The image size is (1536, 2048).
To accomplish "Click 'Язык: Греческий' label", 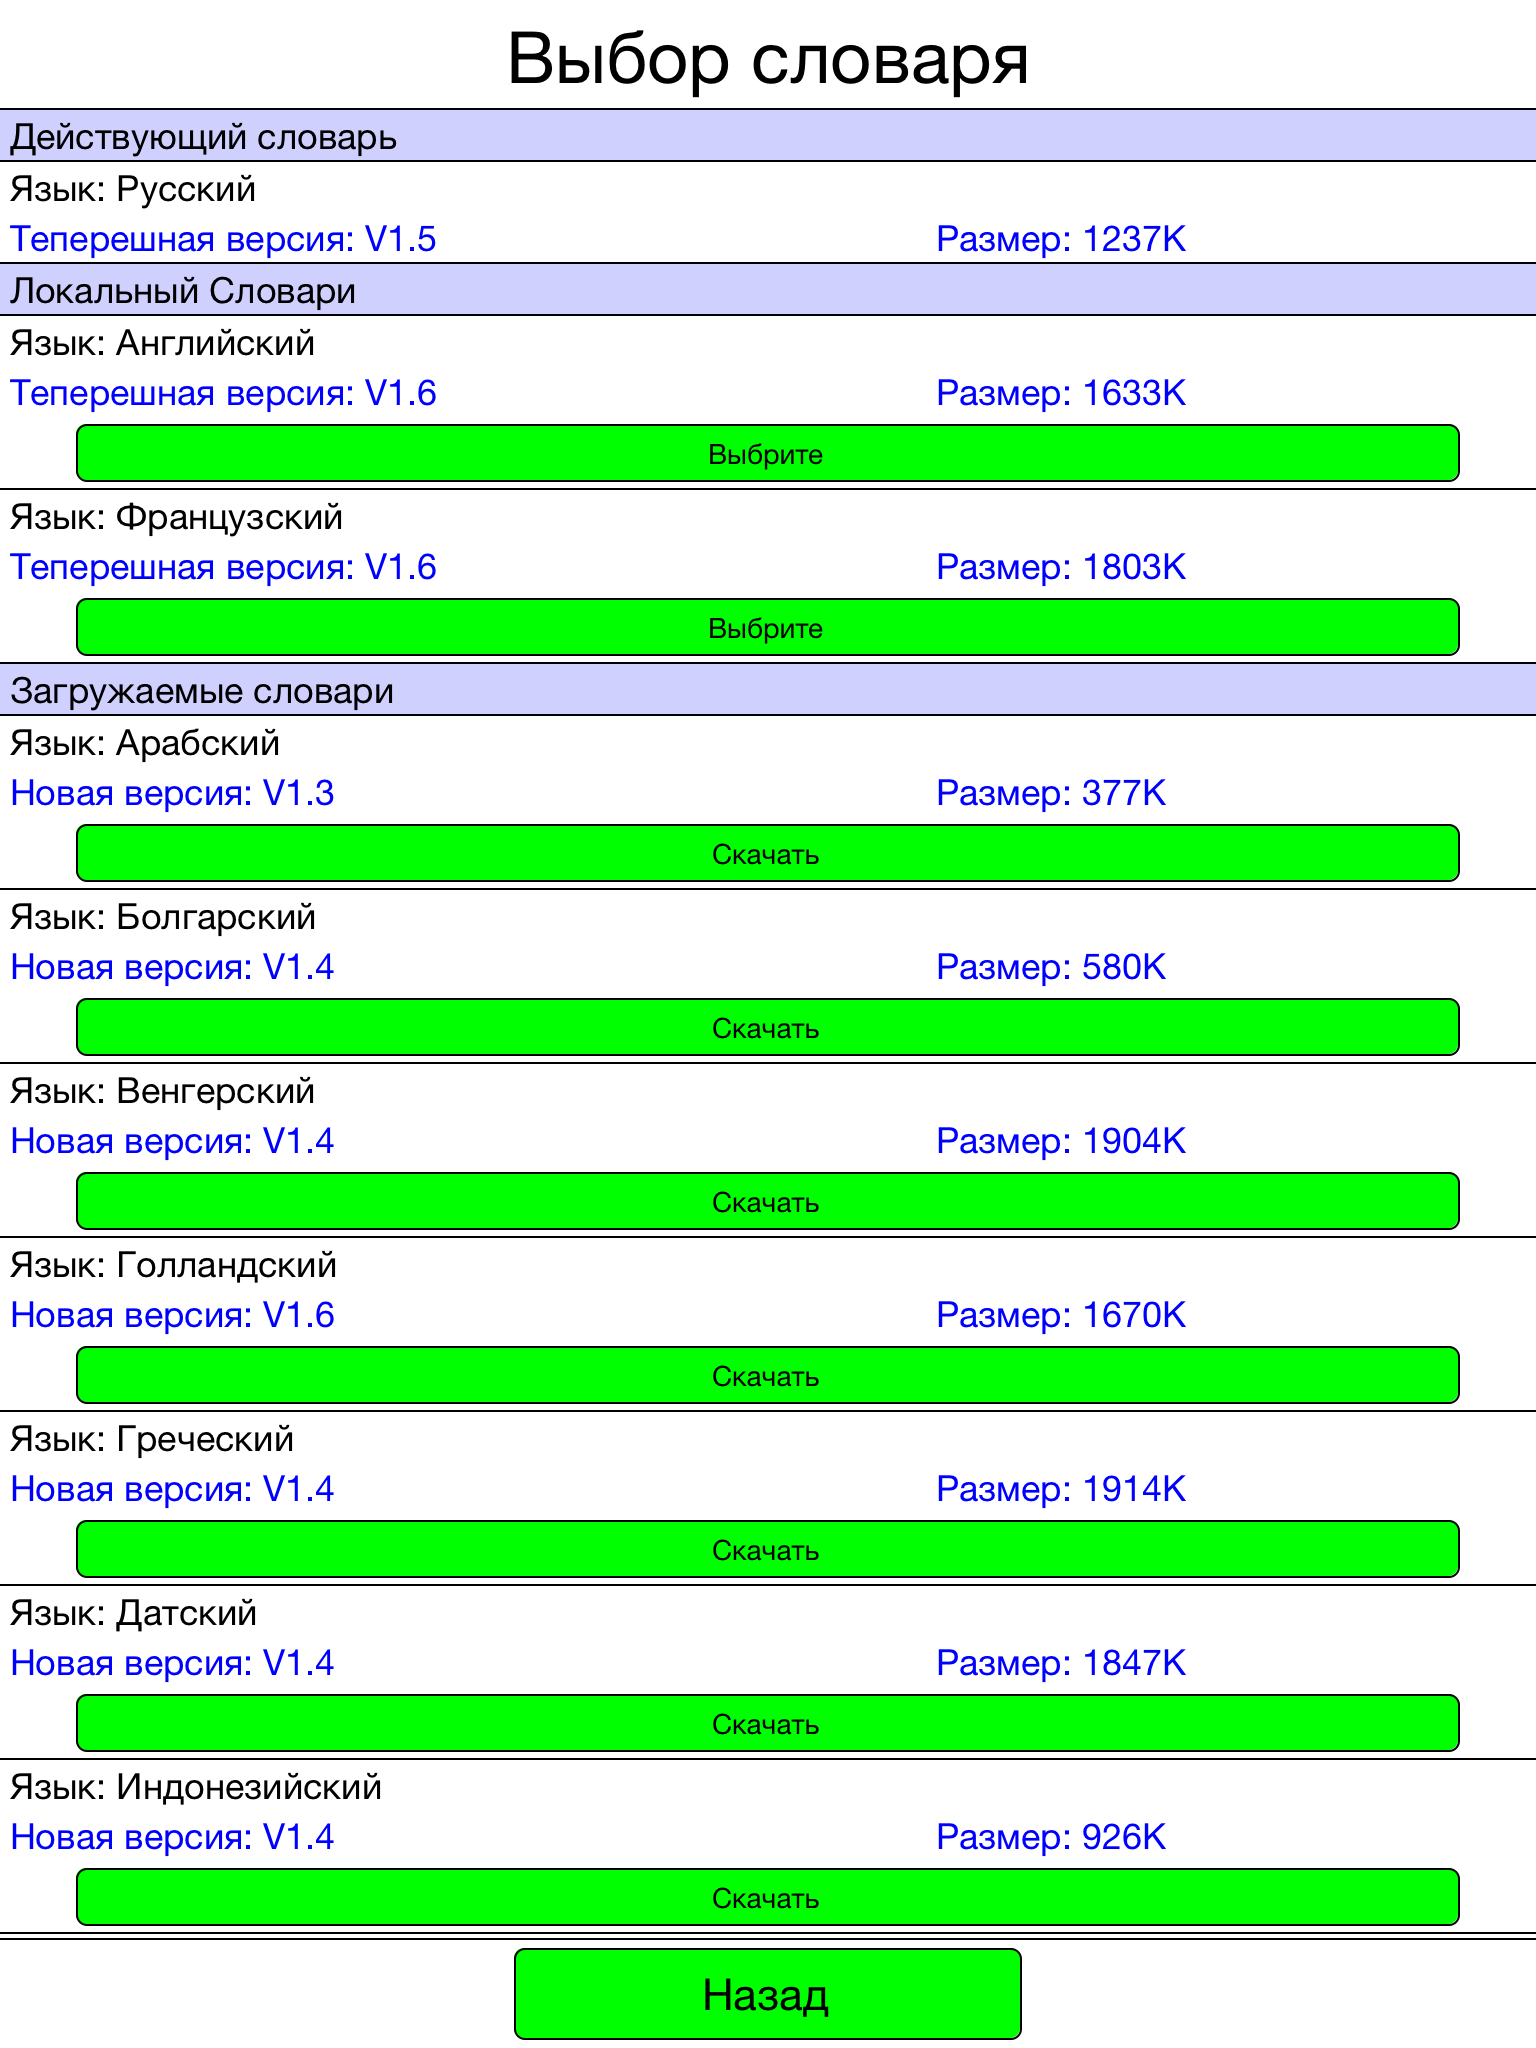I will coord(152,1439).
